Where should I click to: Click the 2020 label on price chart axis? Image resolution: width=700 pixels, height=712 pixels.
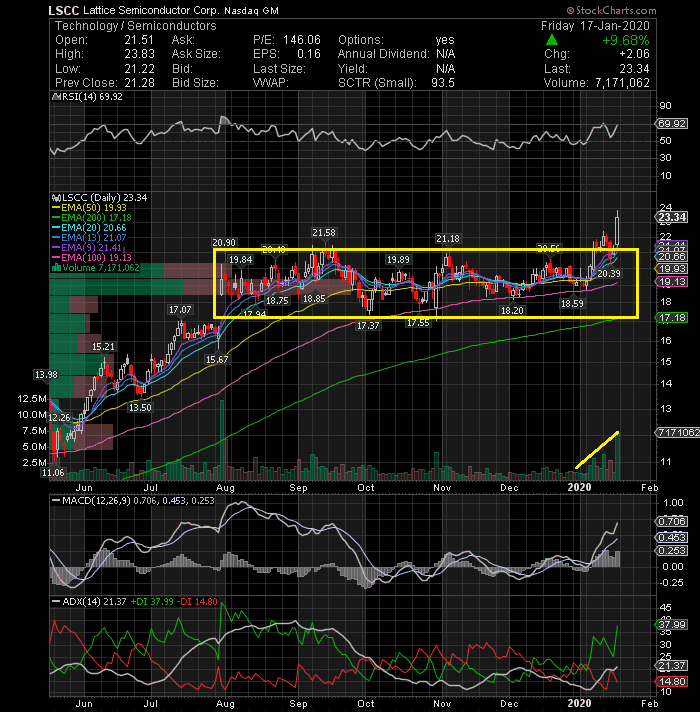(580, 488)
